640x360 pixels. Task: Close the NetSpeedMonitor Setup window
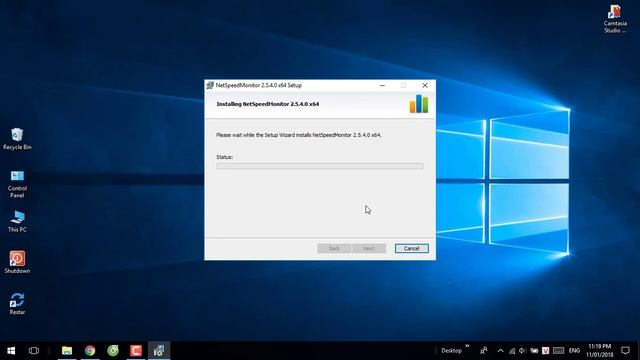click(x=425, y=85)
